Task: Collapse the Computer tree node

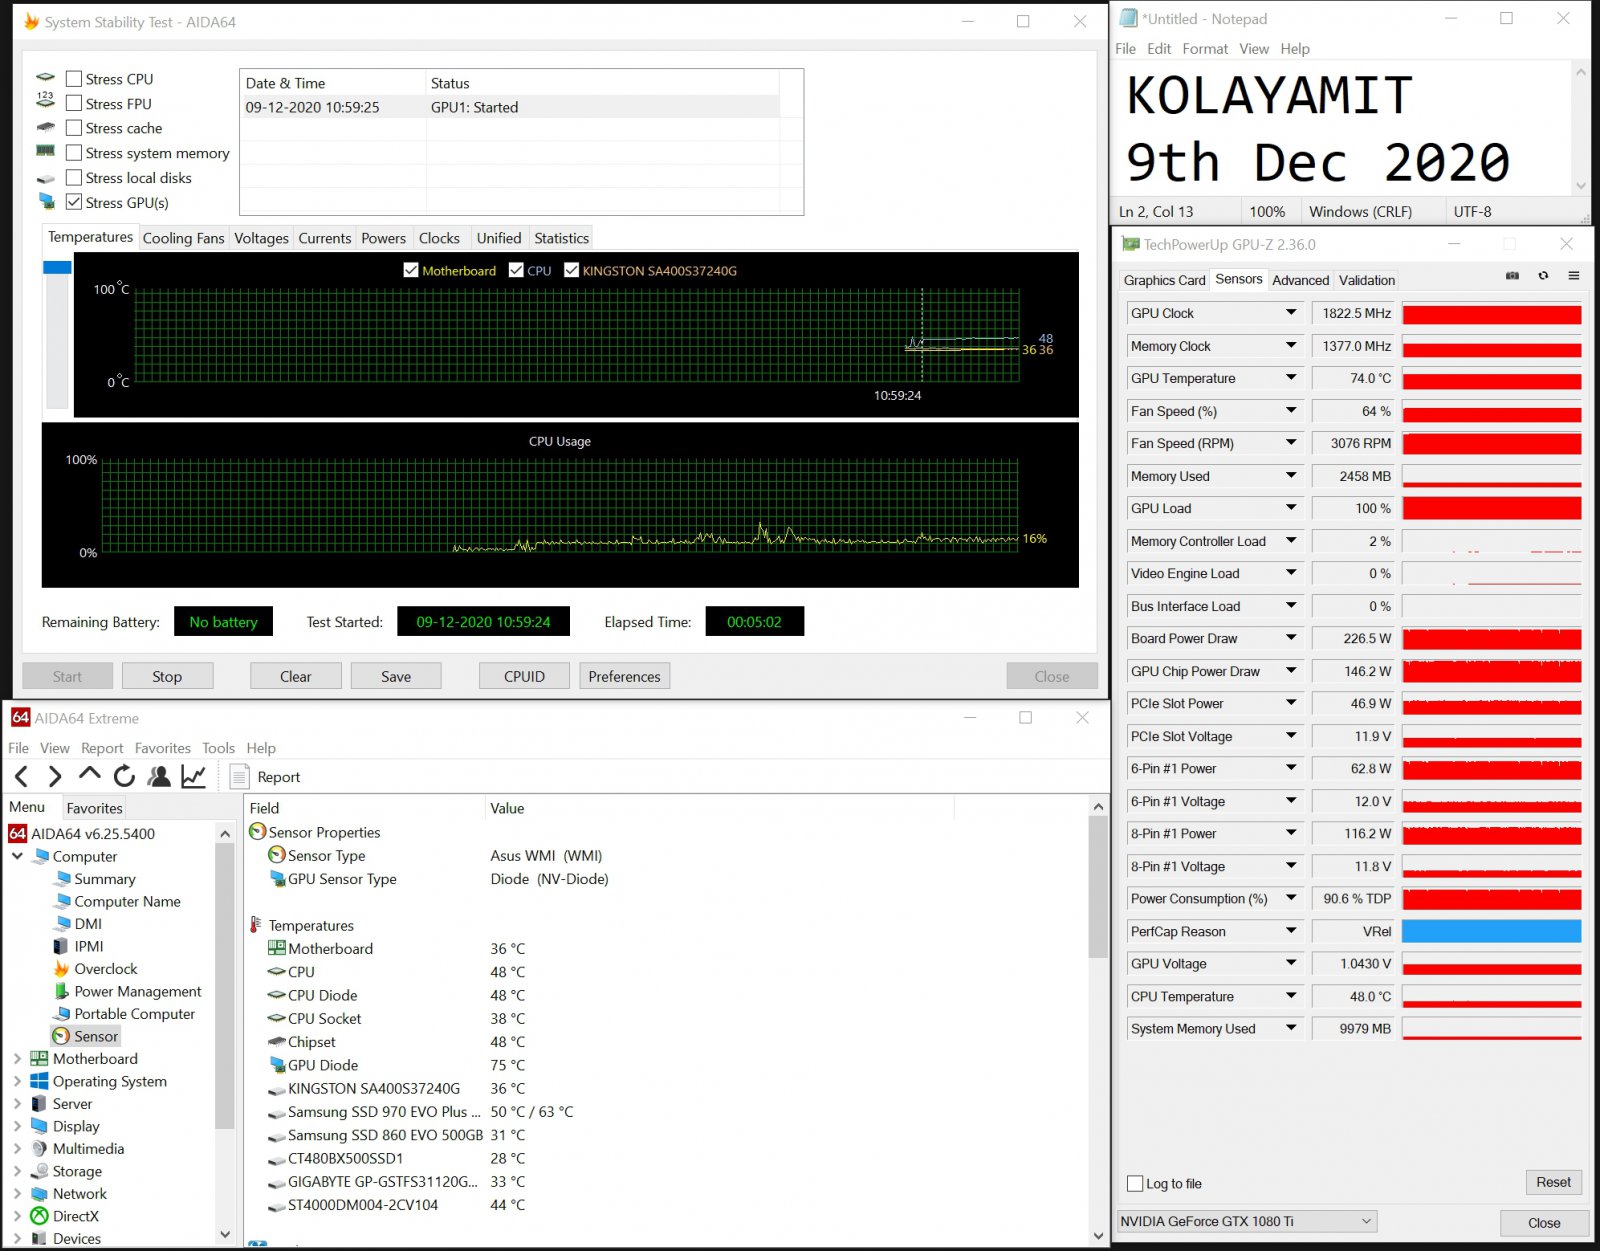Action: [x=17, y=856]
